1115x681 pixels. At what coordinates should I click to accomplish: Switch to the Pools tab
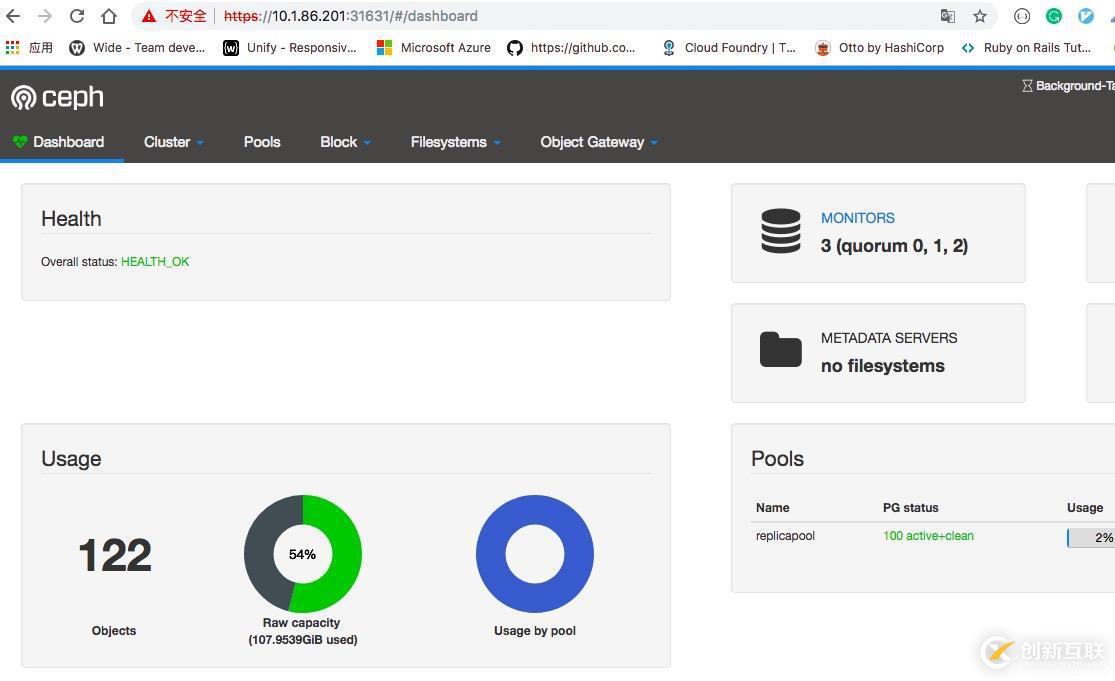coord(262,142)
